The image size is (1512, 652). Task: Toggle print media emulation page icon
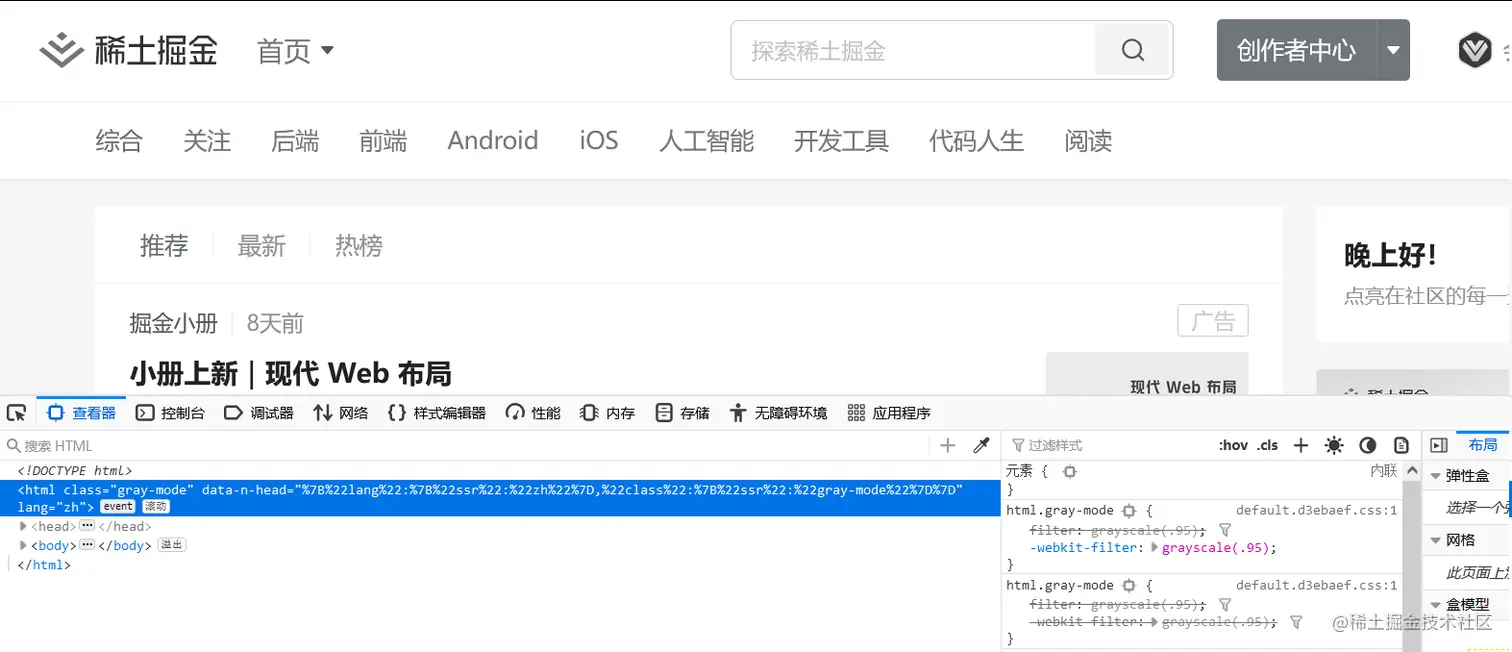[x=1400, y=445]
